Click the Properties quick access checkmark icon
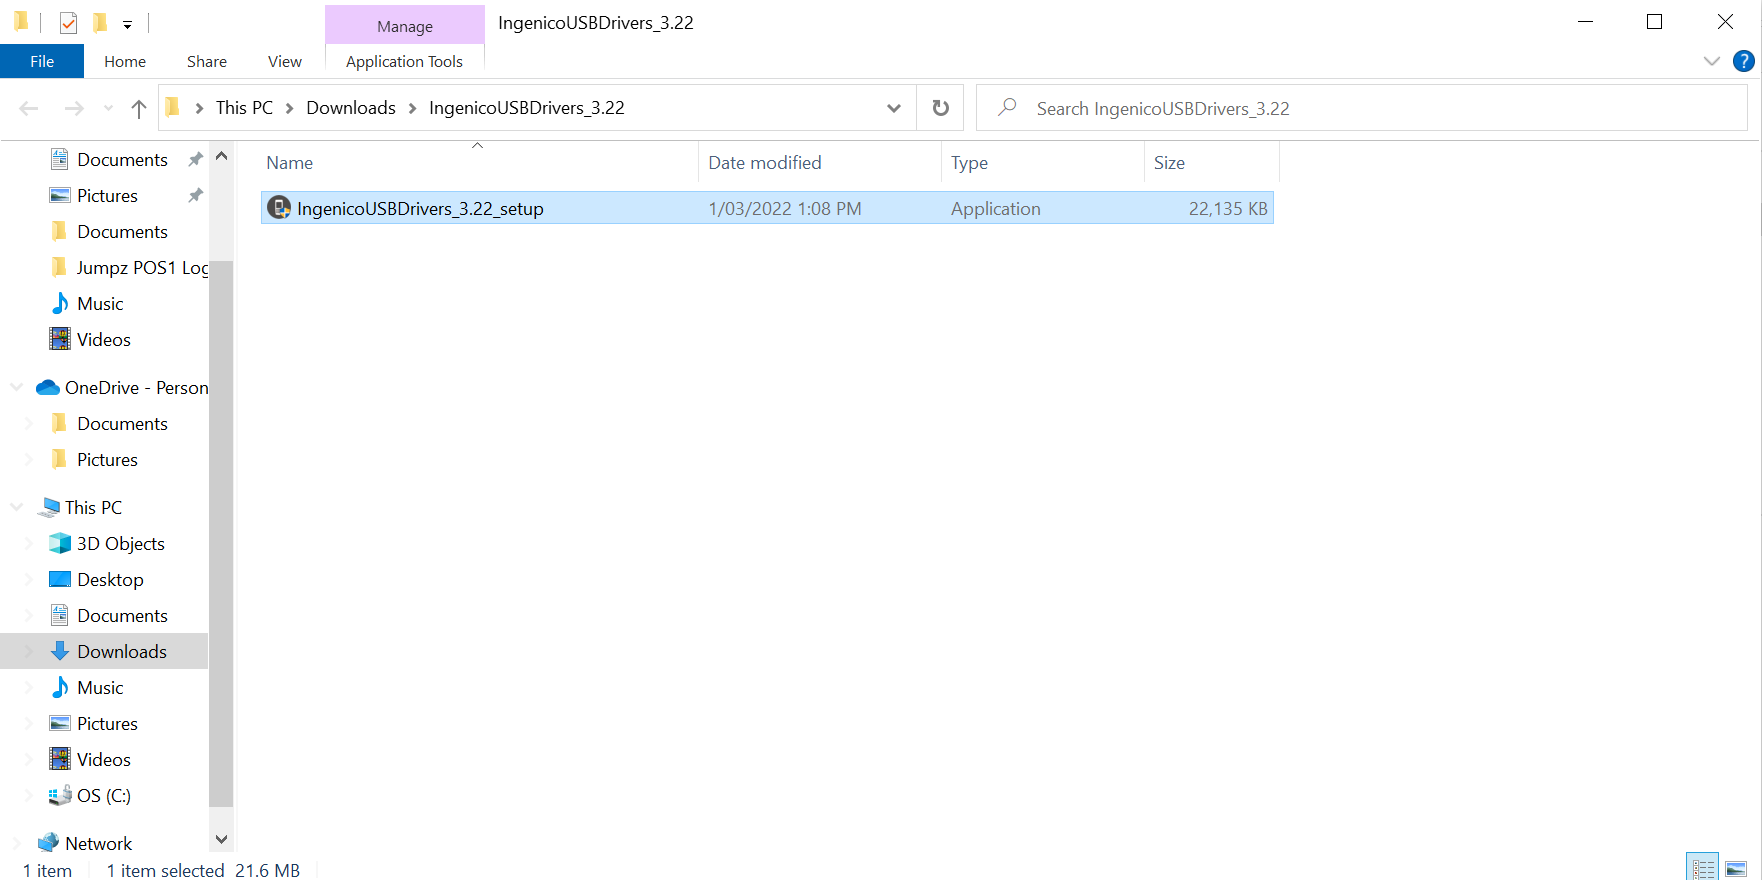This screenshot has width=1762, height=880. tap(68, 22)
